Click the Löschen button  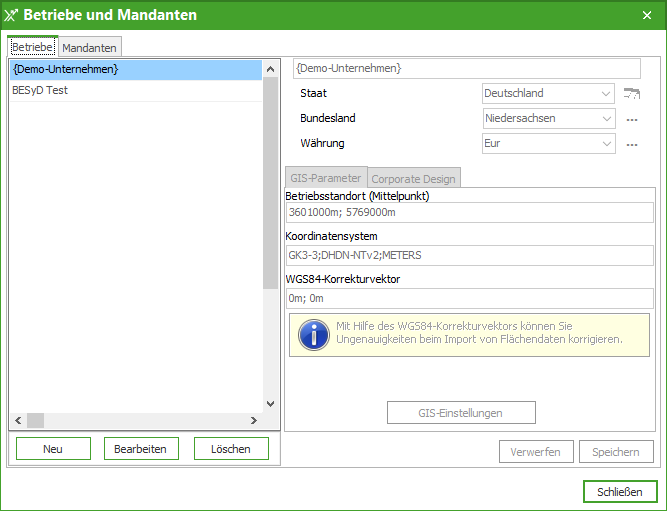pos(231,449)
